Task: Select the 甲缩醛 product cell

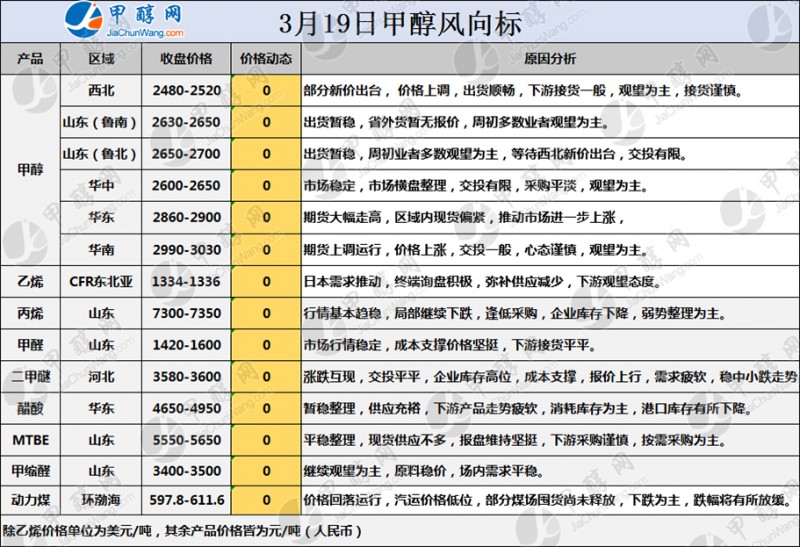Action: click(x=30, y=470)
